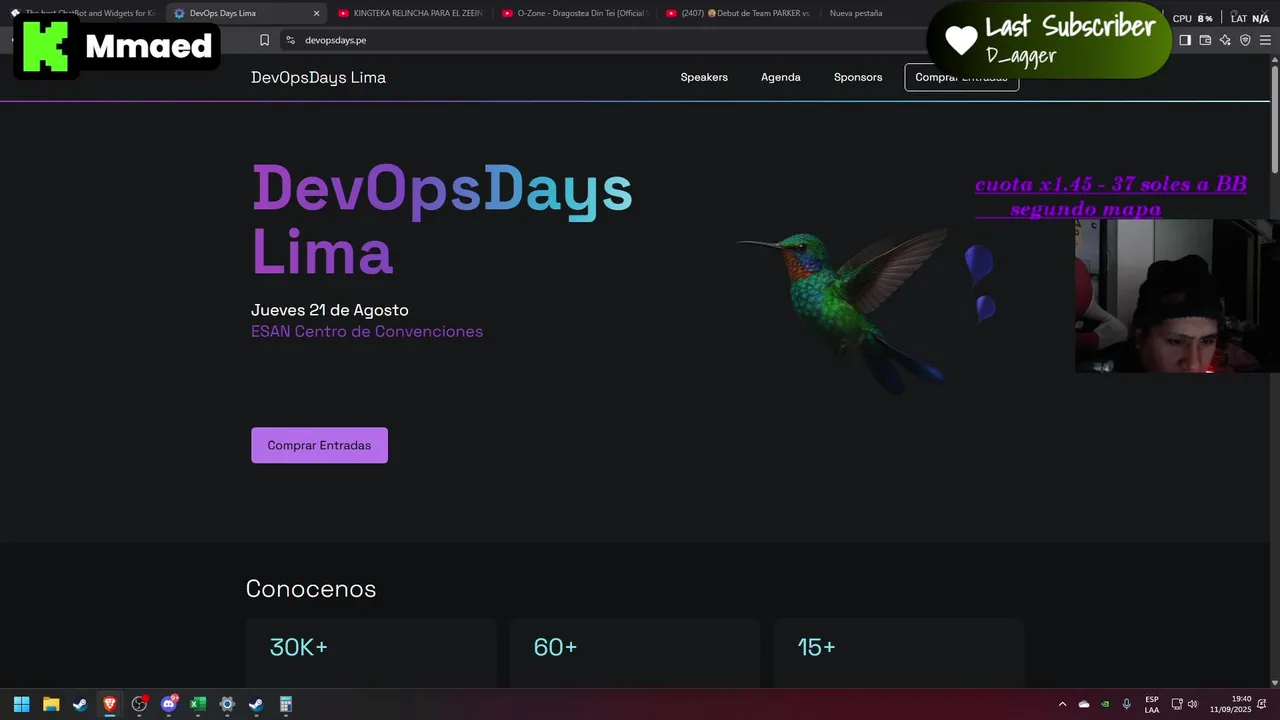
Task: Click the 60+ statistic
Action: [555, 647]
